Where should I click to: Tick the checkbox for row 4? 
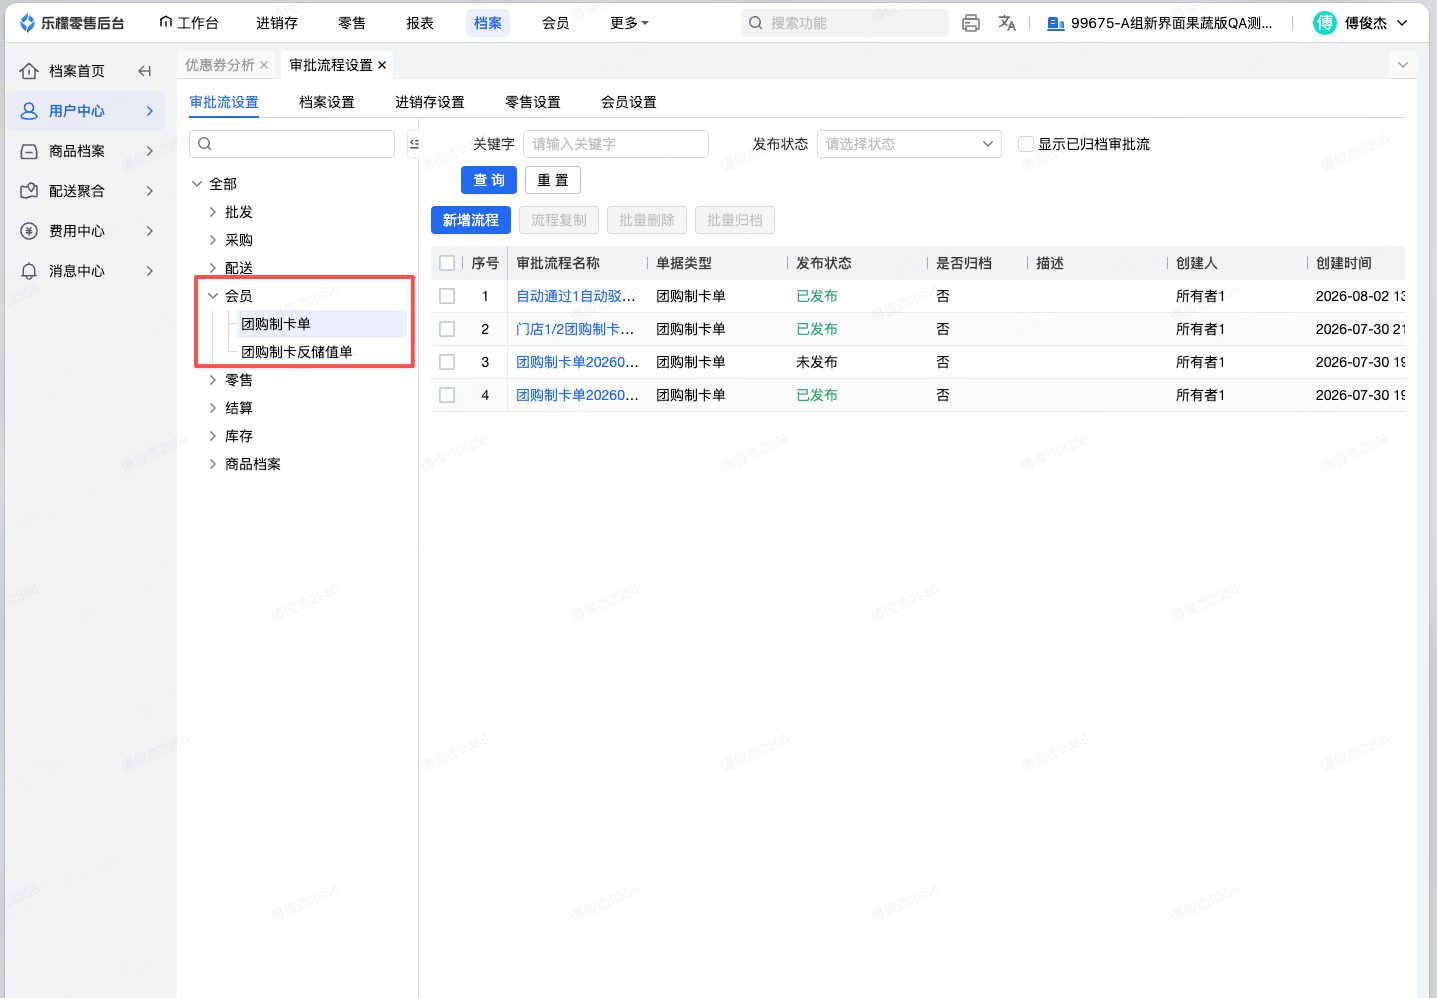447,395
